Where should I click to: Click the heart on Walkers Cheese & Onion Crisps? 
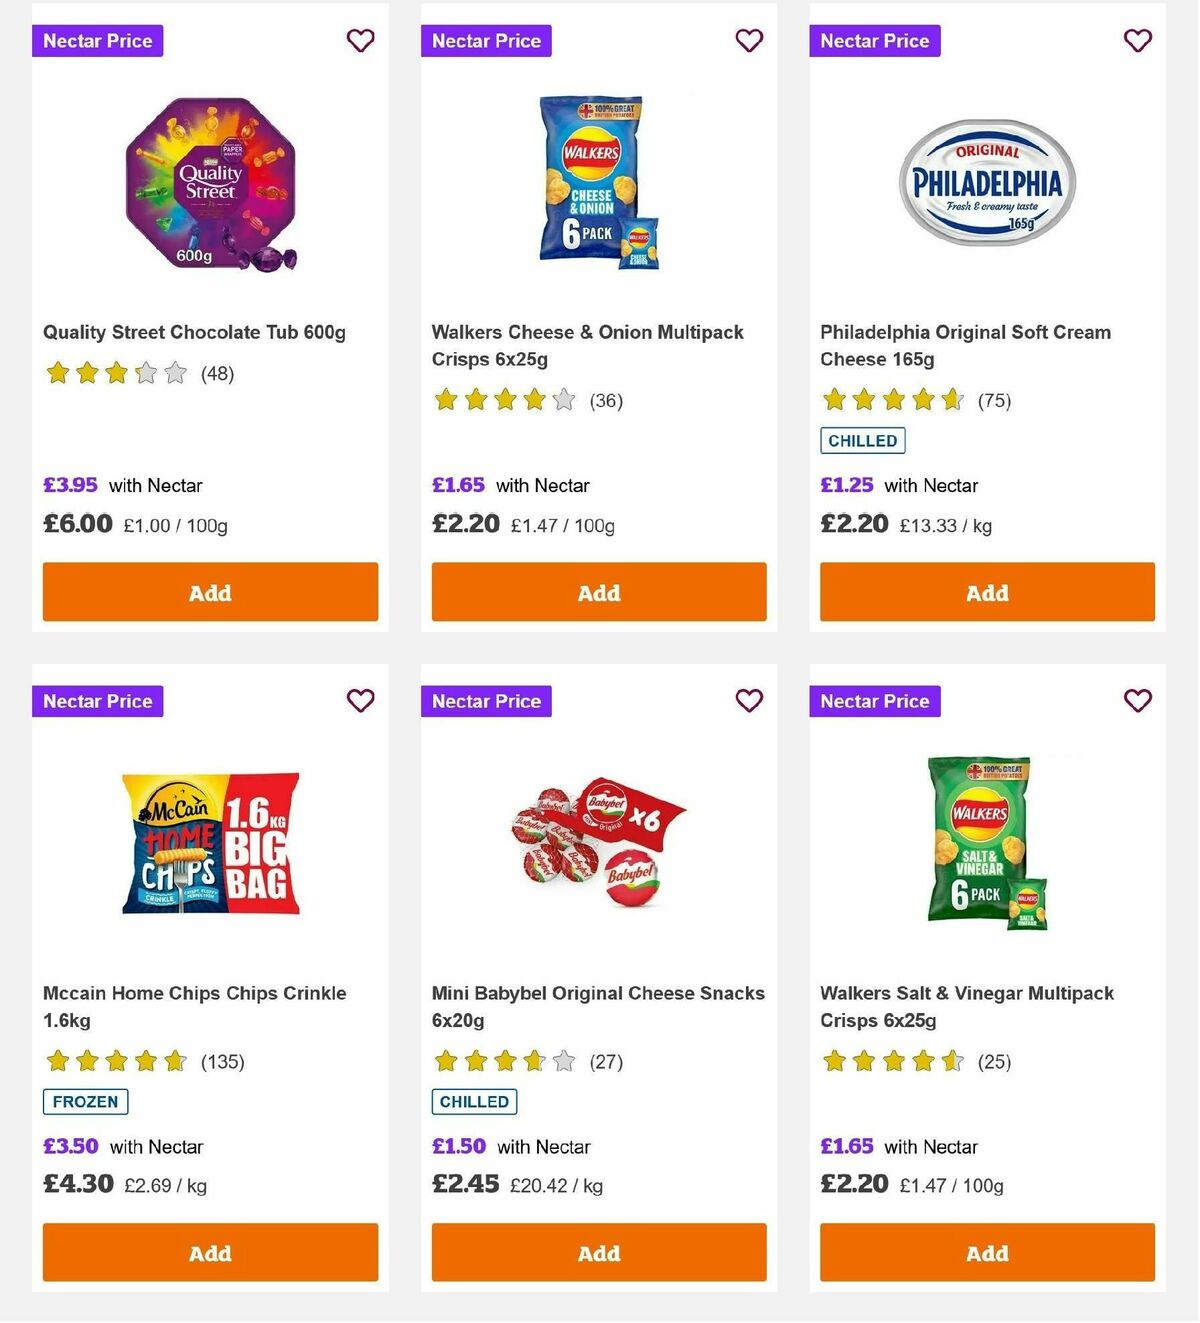749,41
